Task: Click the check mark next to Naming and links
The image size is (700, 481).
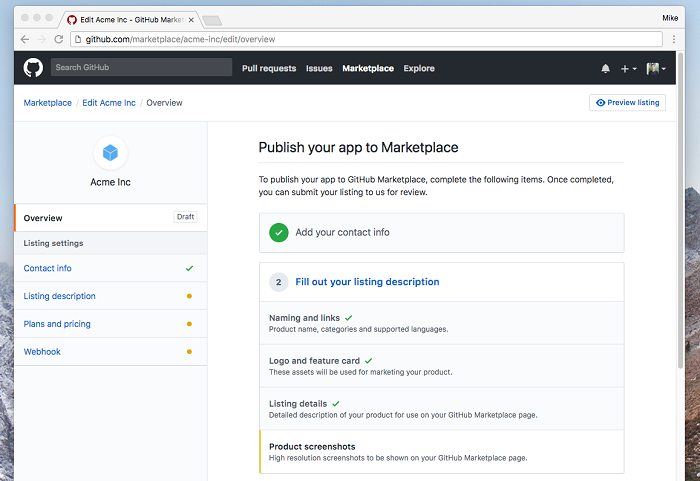Action: click(349, 318)
